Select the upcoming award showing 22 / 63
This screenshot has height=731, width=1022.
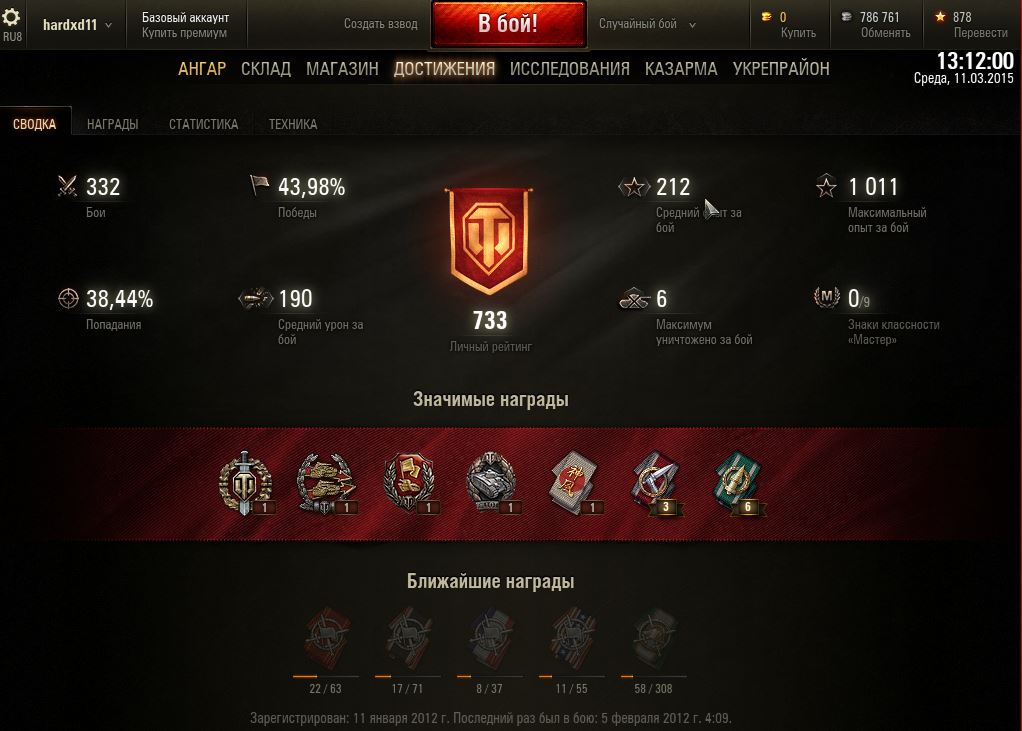tap(326, 640)
